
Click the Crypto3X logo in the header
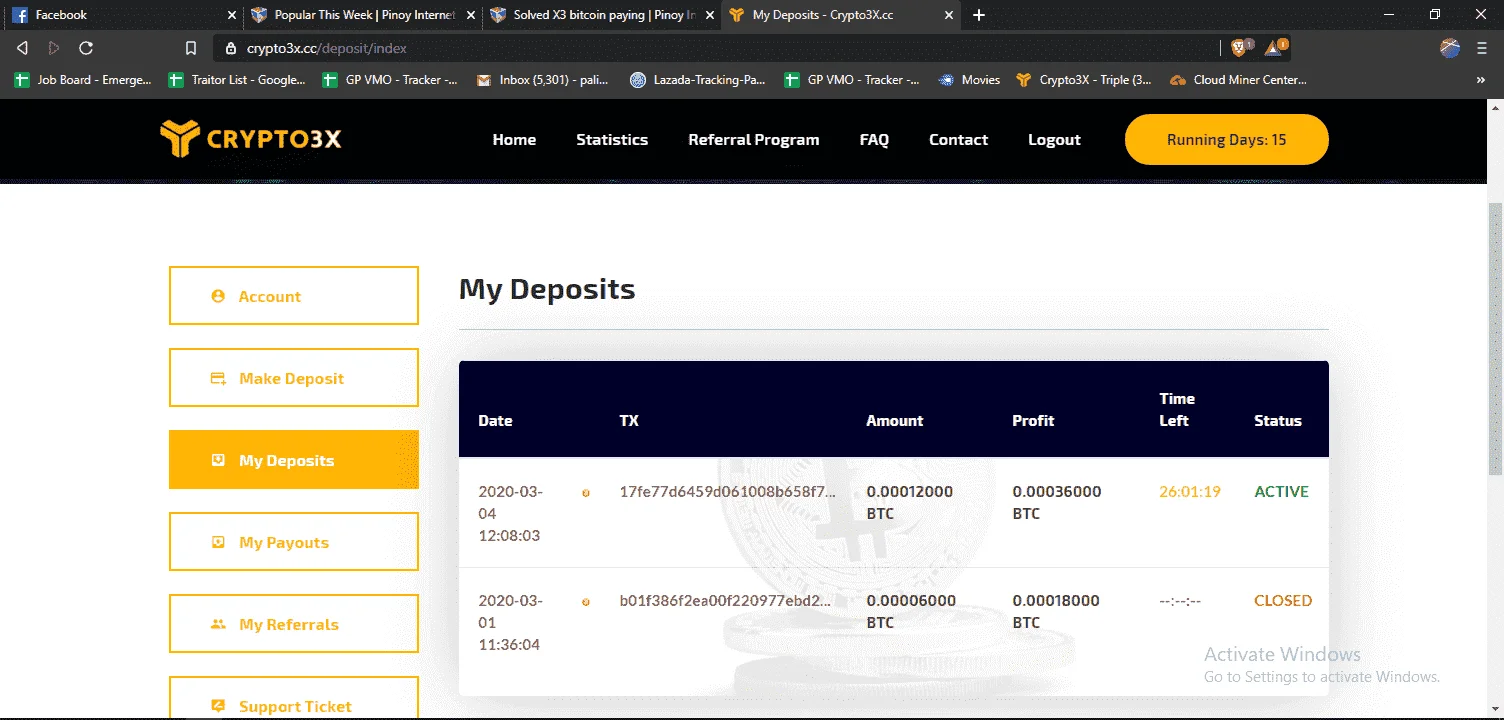(251, 139)
